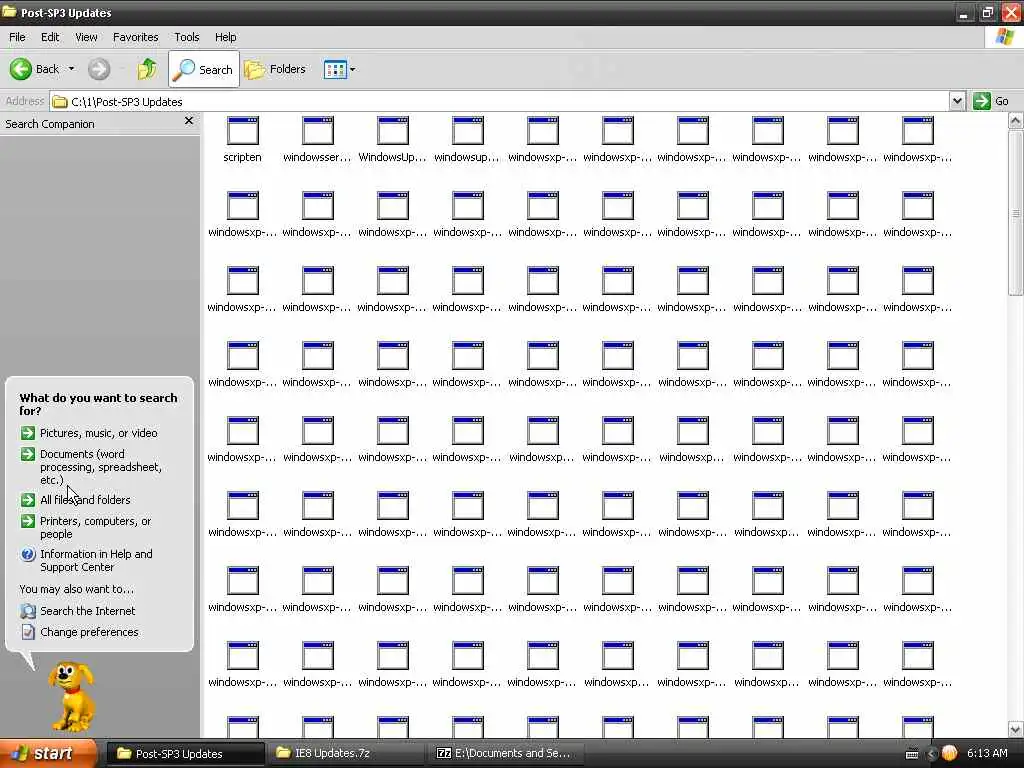Go up one folder level
1024x768 pixels.
[147, 69]
